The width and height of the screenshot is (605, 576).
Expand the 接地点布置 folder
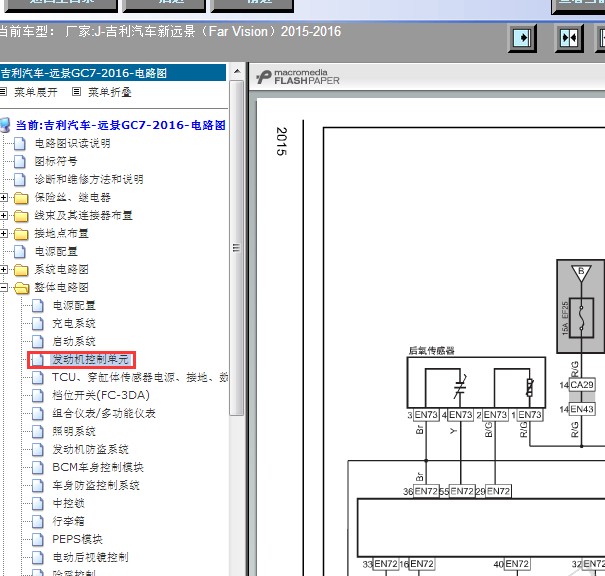click(3, 233)
